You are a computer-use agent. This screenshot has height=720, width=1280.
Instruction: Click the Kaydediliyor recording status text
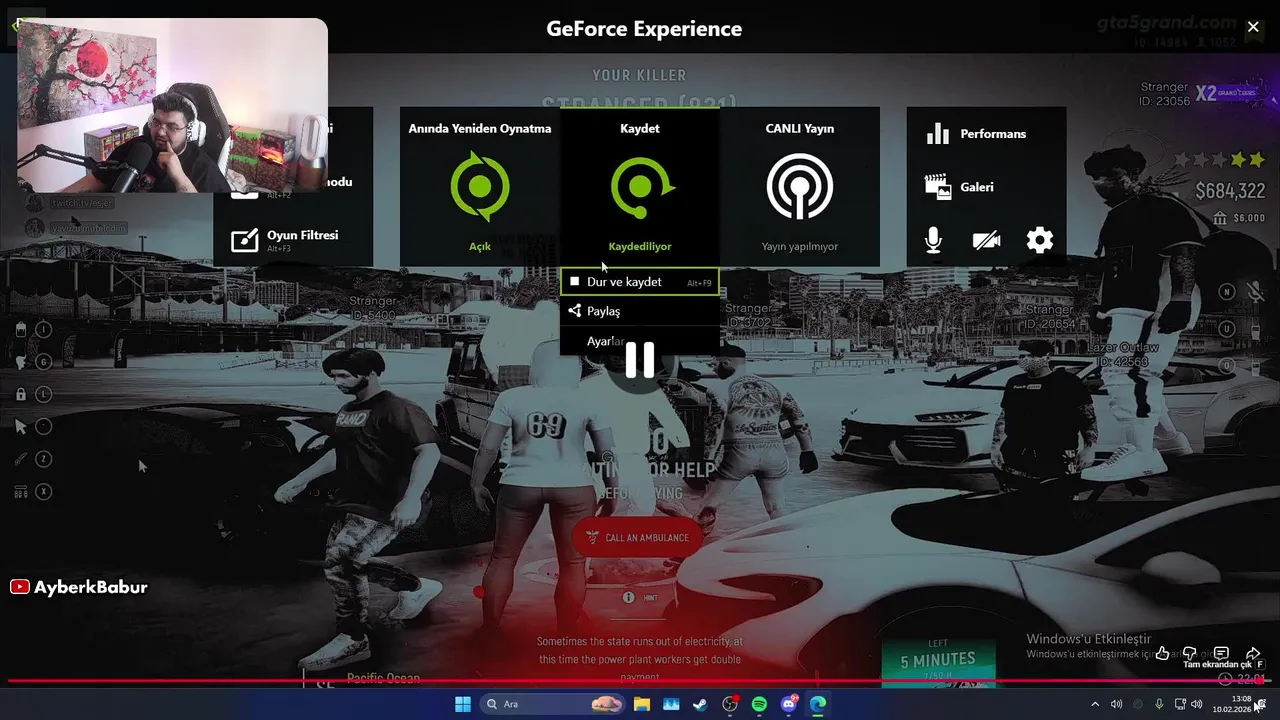[640, 246]
